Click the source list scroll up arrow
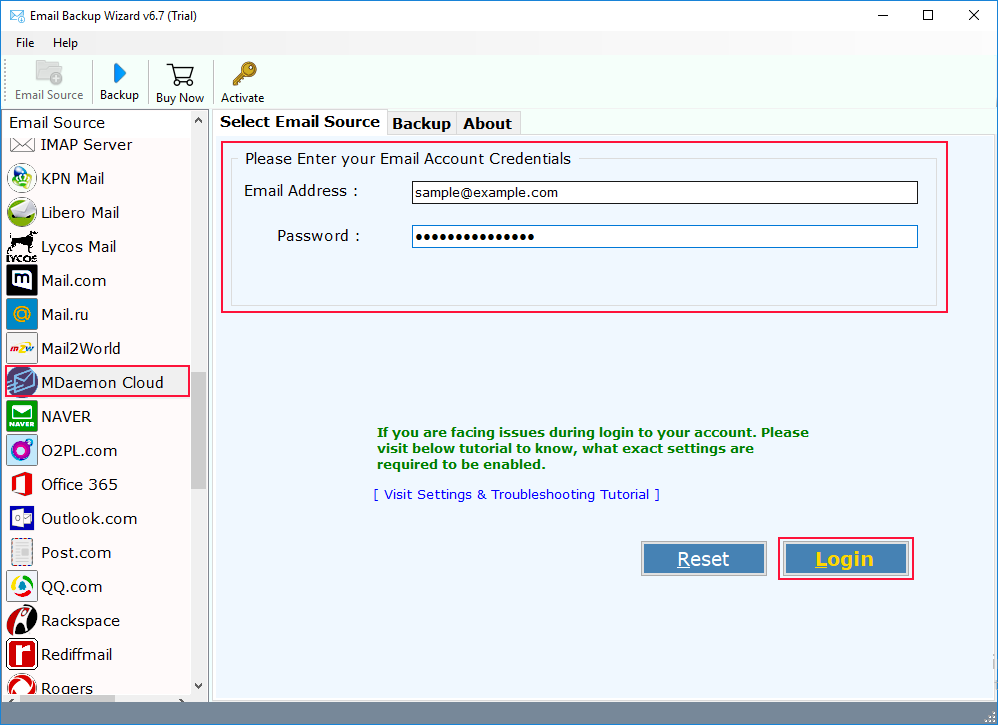This screenshot has width=998, height=725. (x=199, y=120)
